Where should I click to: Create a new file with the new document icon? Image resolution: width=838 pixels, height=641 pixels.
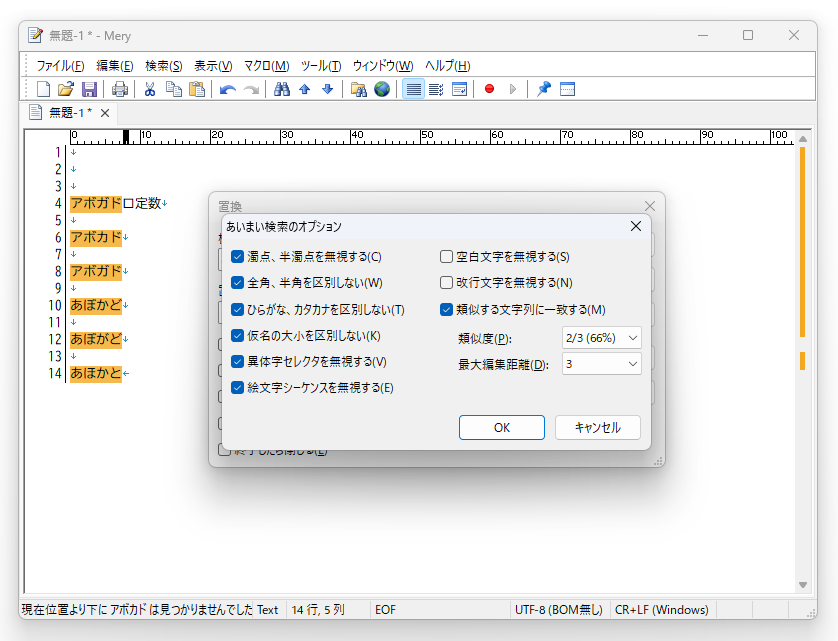coord(41,89)
